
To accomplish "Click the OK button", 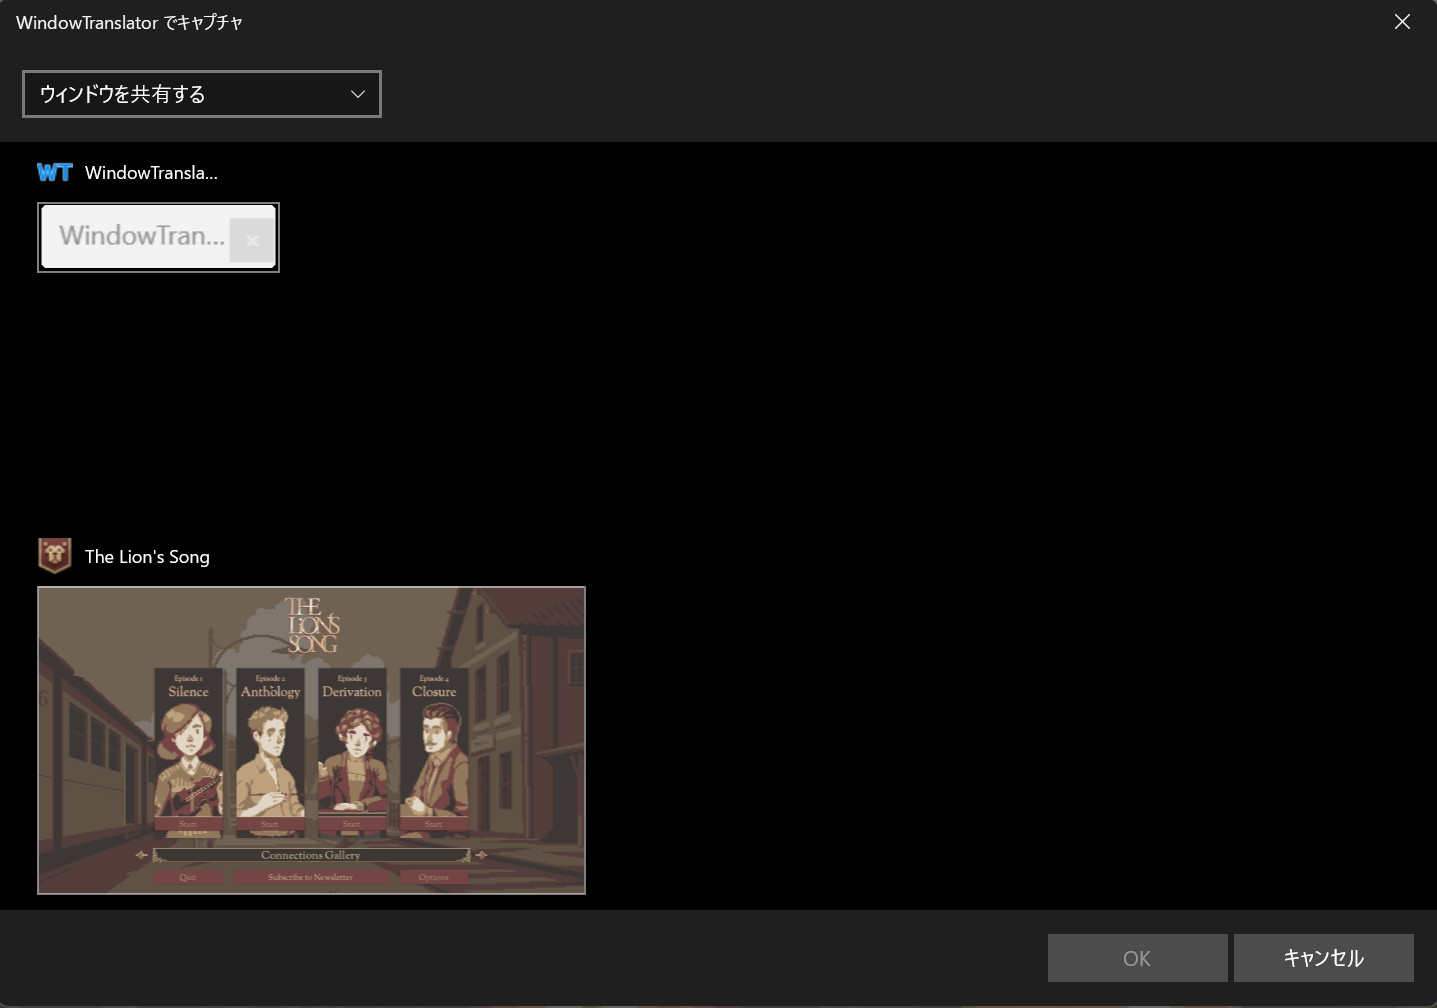I will 1137,958.
